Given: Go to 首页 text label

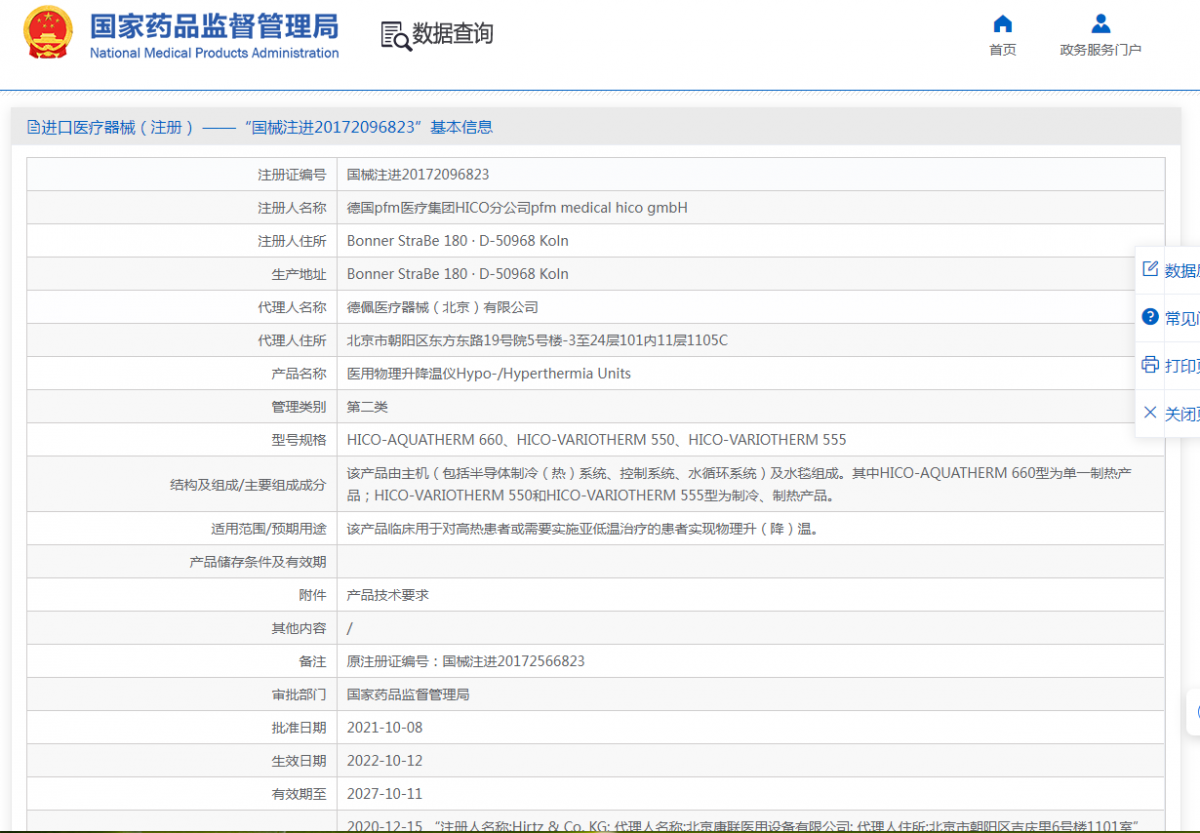Looking at the screenshot, I should pyautogui.click(x=1002, y=50).
